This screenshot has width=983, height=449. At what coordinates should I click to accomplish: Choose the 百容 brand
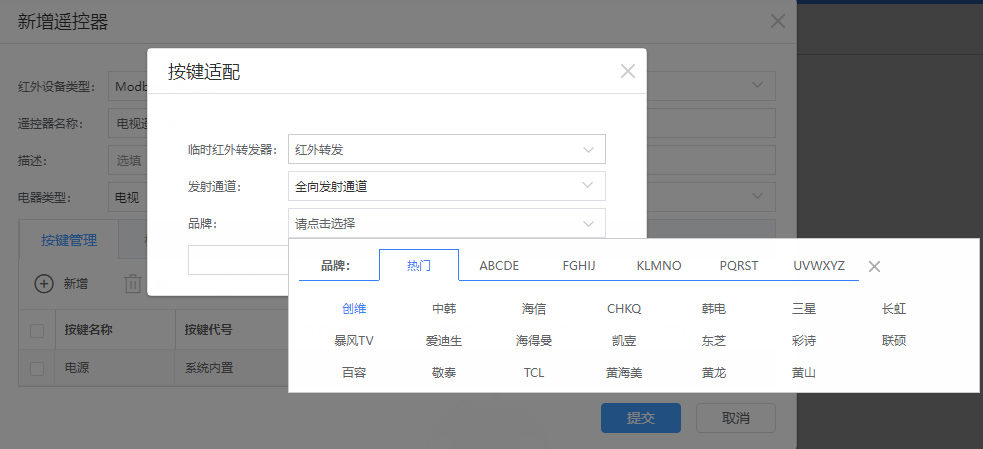pos(354,372)
